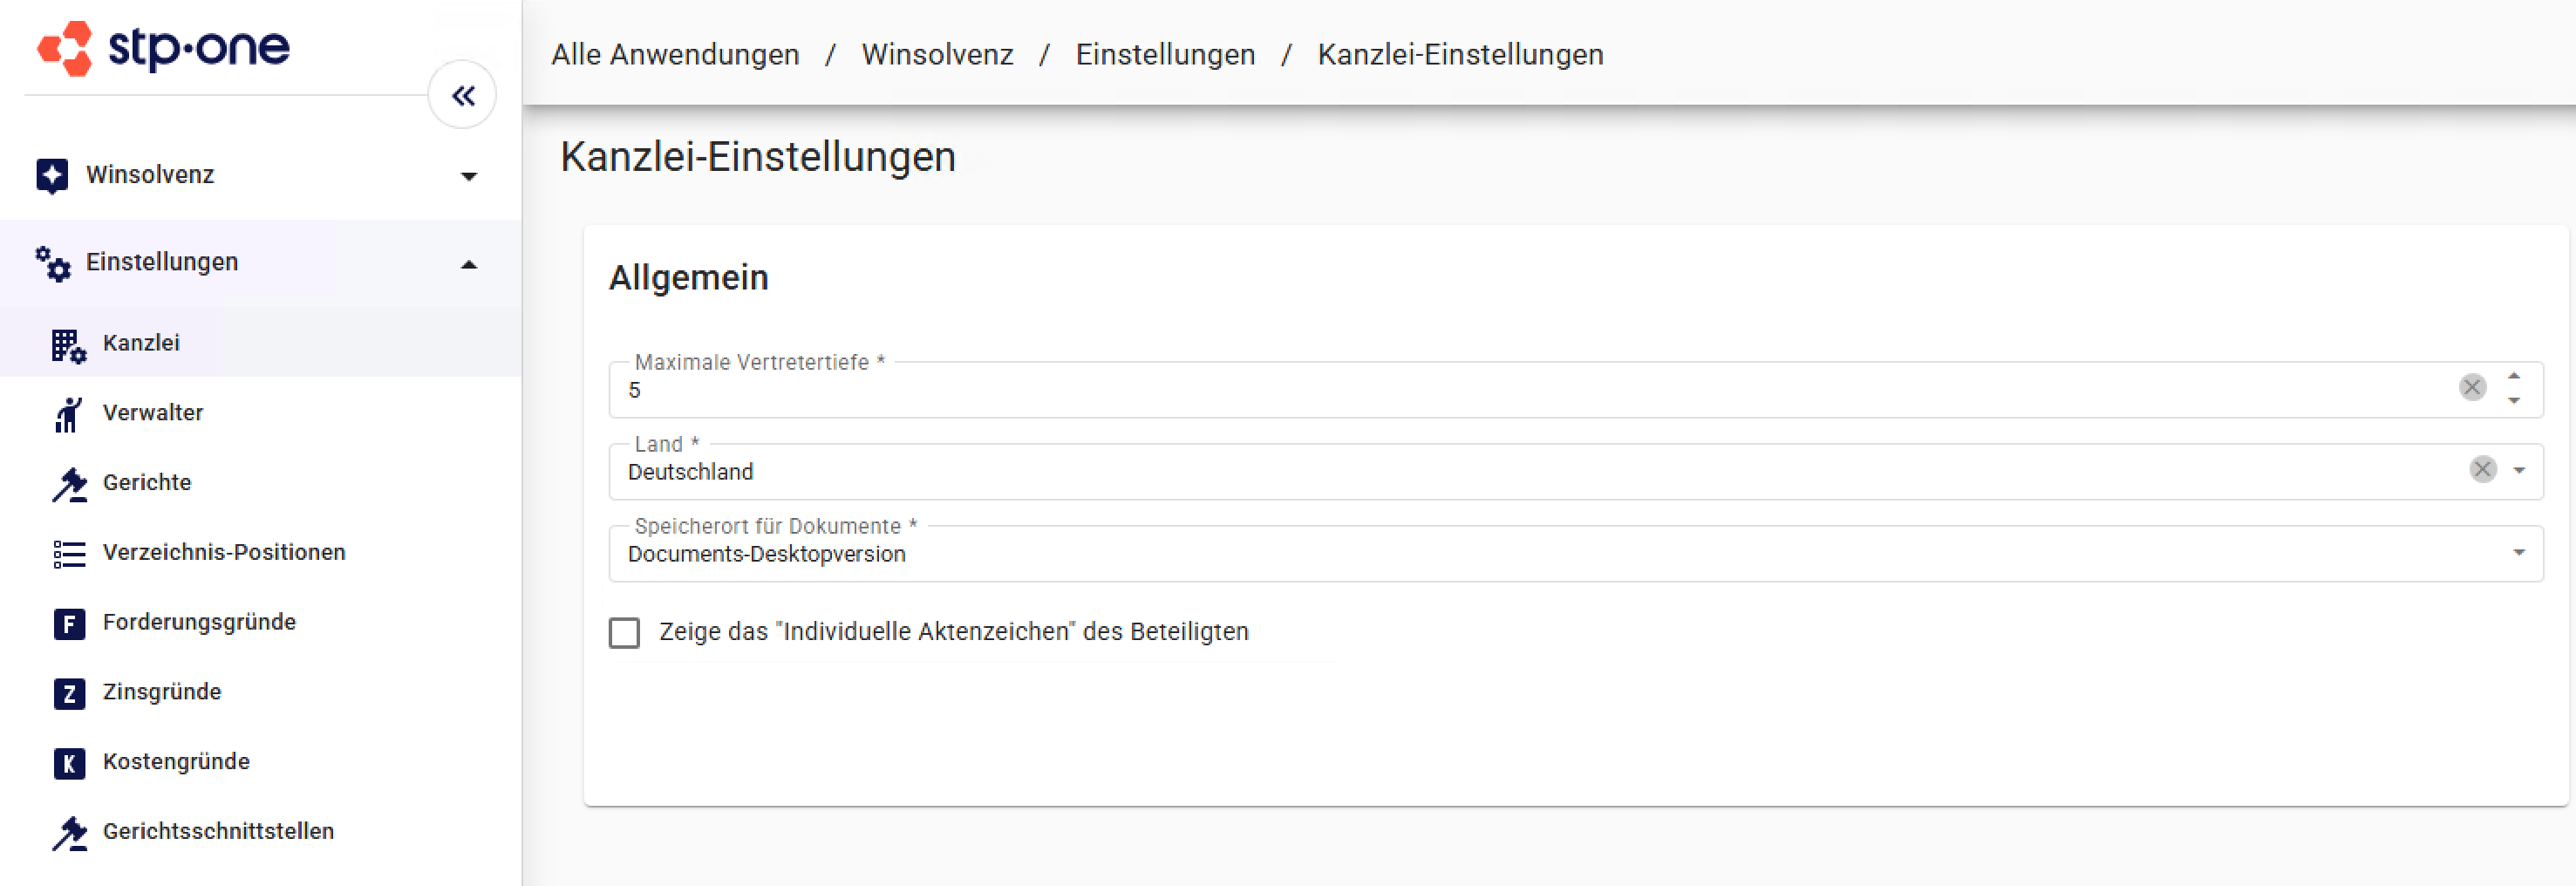This screenshot has height=886, width=2576.
Task: Open Gerichte settings in the sidebar
Action: (x=261, y=483)
